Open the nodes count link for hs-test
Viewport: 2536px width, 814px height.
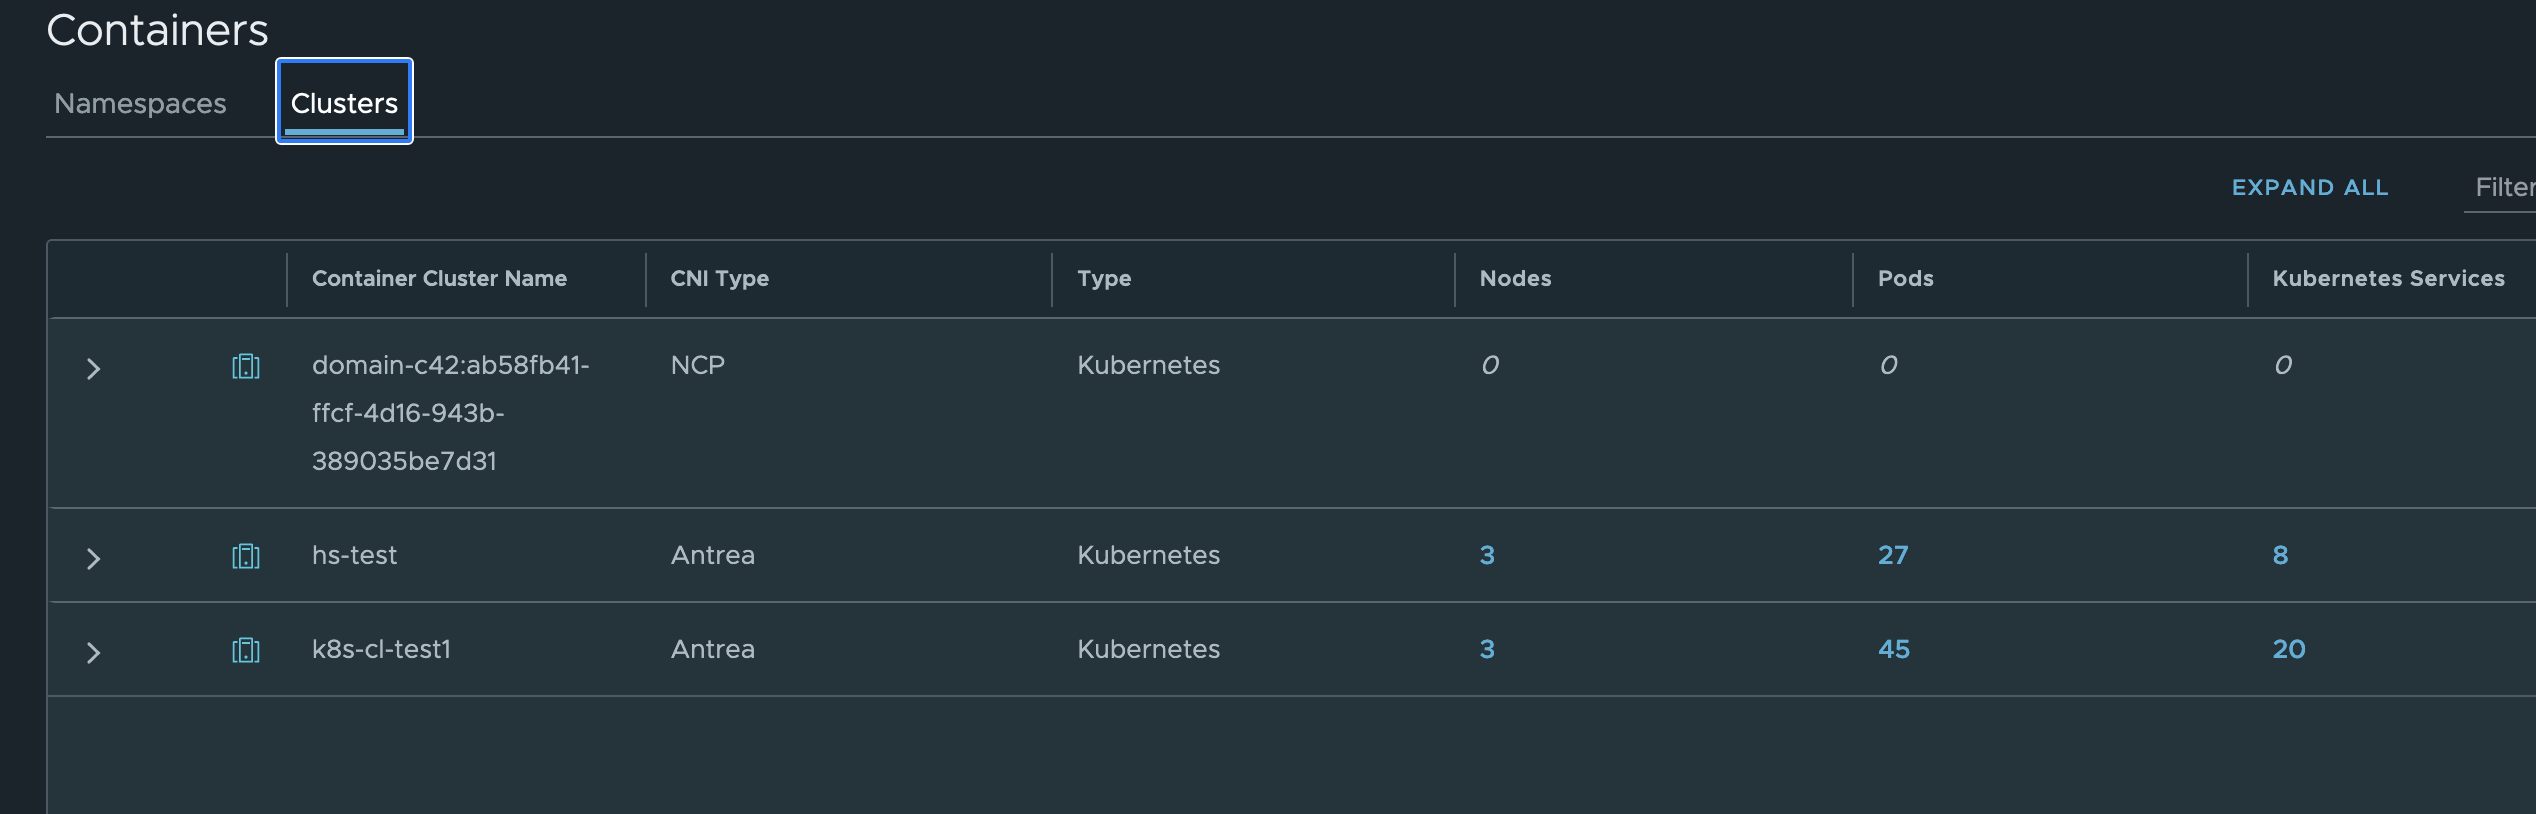coord(1487,555)
